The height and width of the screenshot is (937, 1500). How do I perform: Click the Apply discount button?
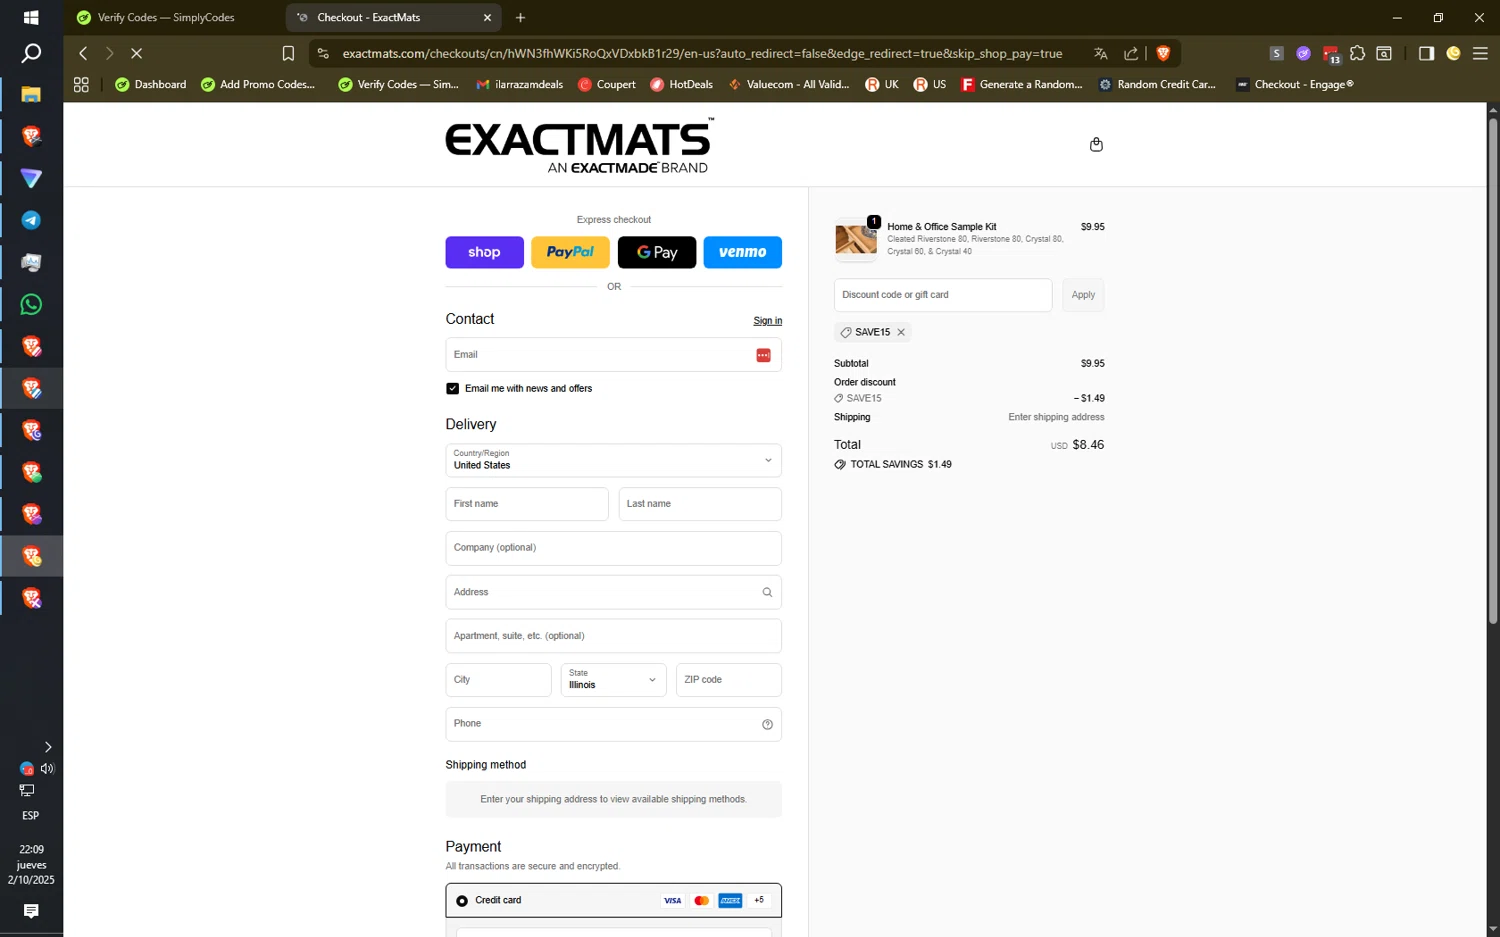tap(1083, 295)
